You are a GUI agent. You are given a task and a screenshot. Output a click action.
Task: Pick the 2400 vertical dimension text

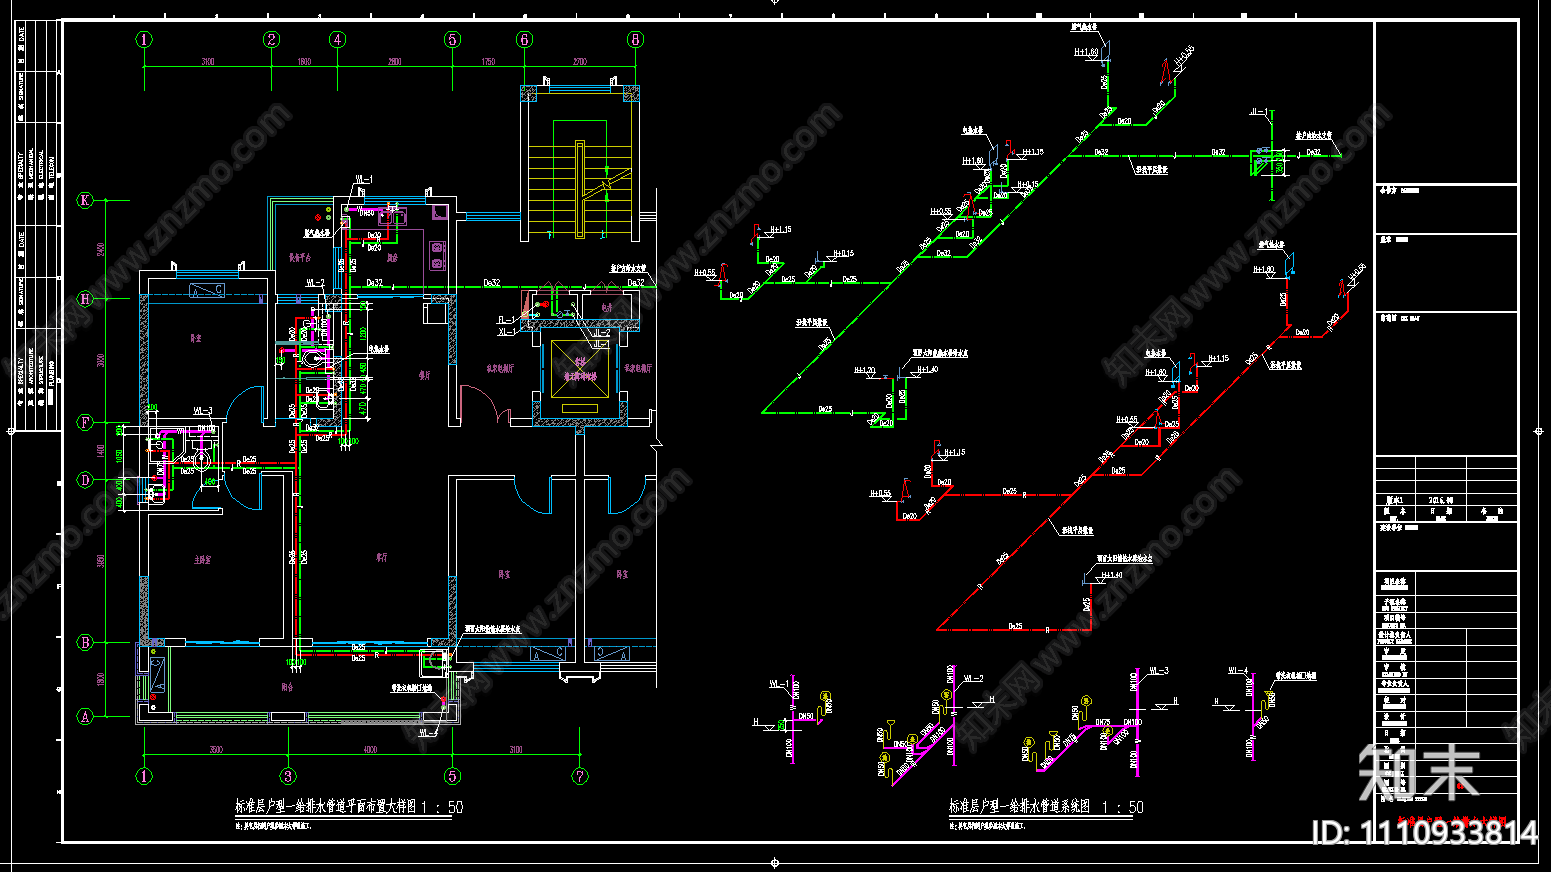[101, 249]
